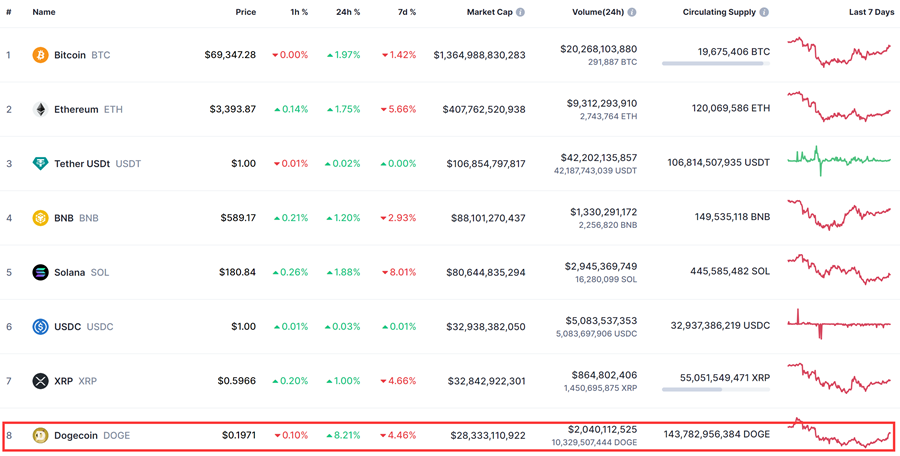
Task: Sort the table by Price column
Action: [x=245, y=13]
